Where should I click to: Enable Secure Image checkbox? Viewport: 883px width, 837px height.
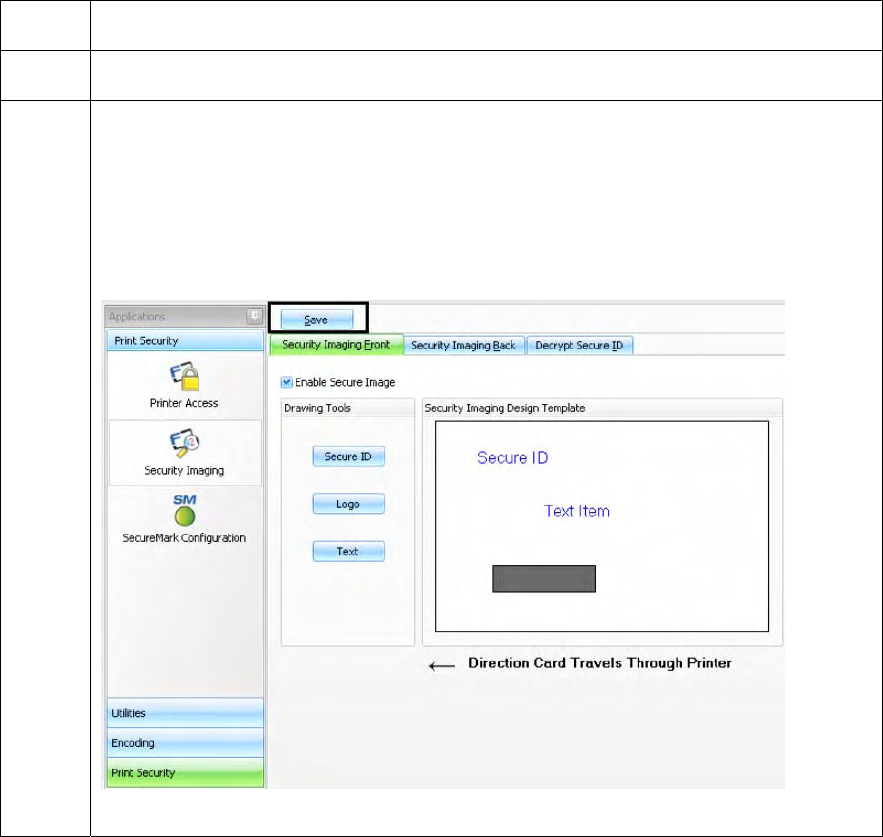click(x=287, y=382)
